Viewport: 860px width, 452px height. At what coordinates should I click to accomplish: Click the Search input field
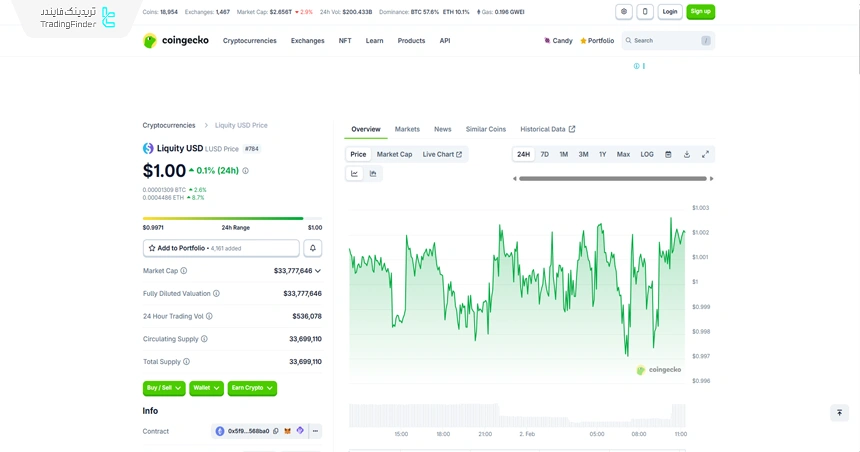[x=665, y=41]
